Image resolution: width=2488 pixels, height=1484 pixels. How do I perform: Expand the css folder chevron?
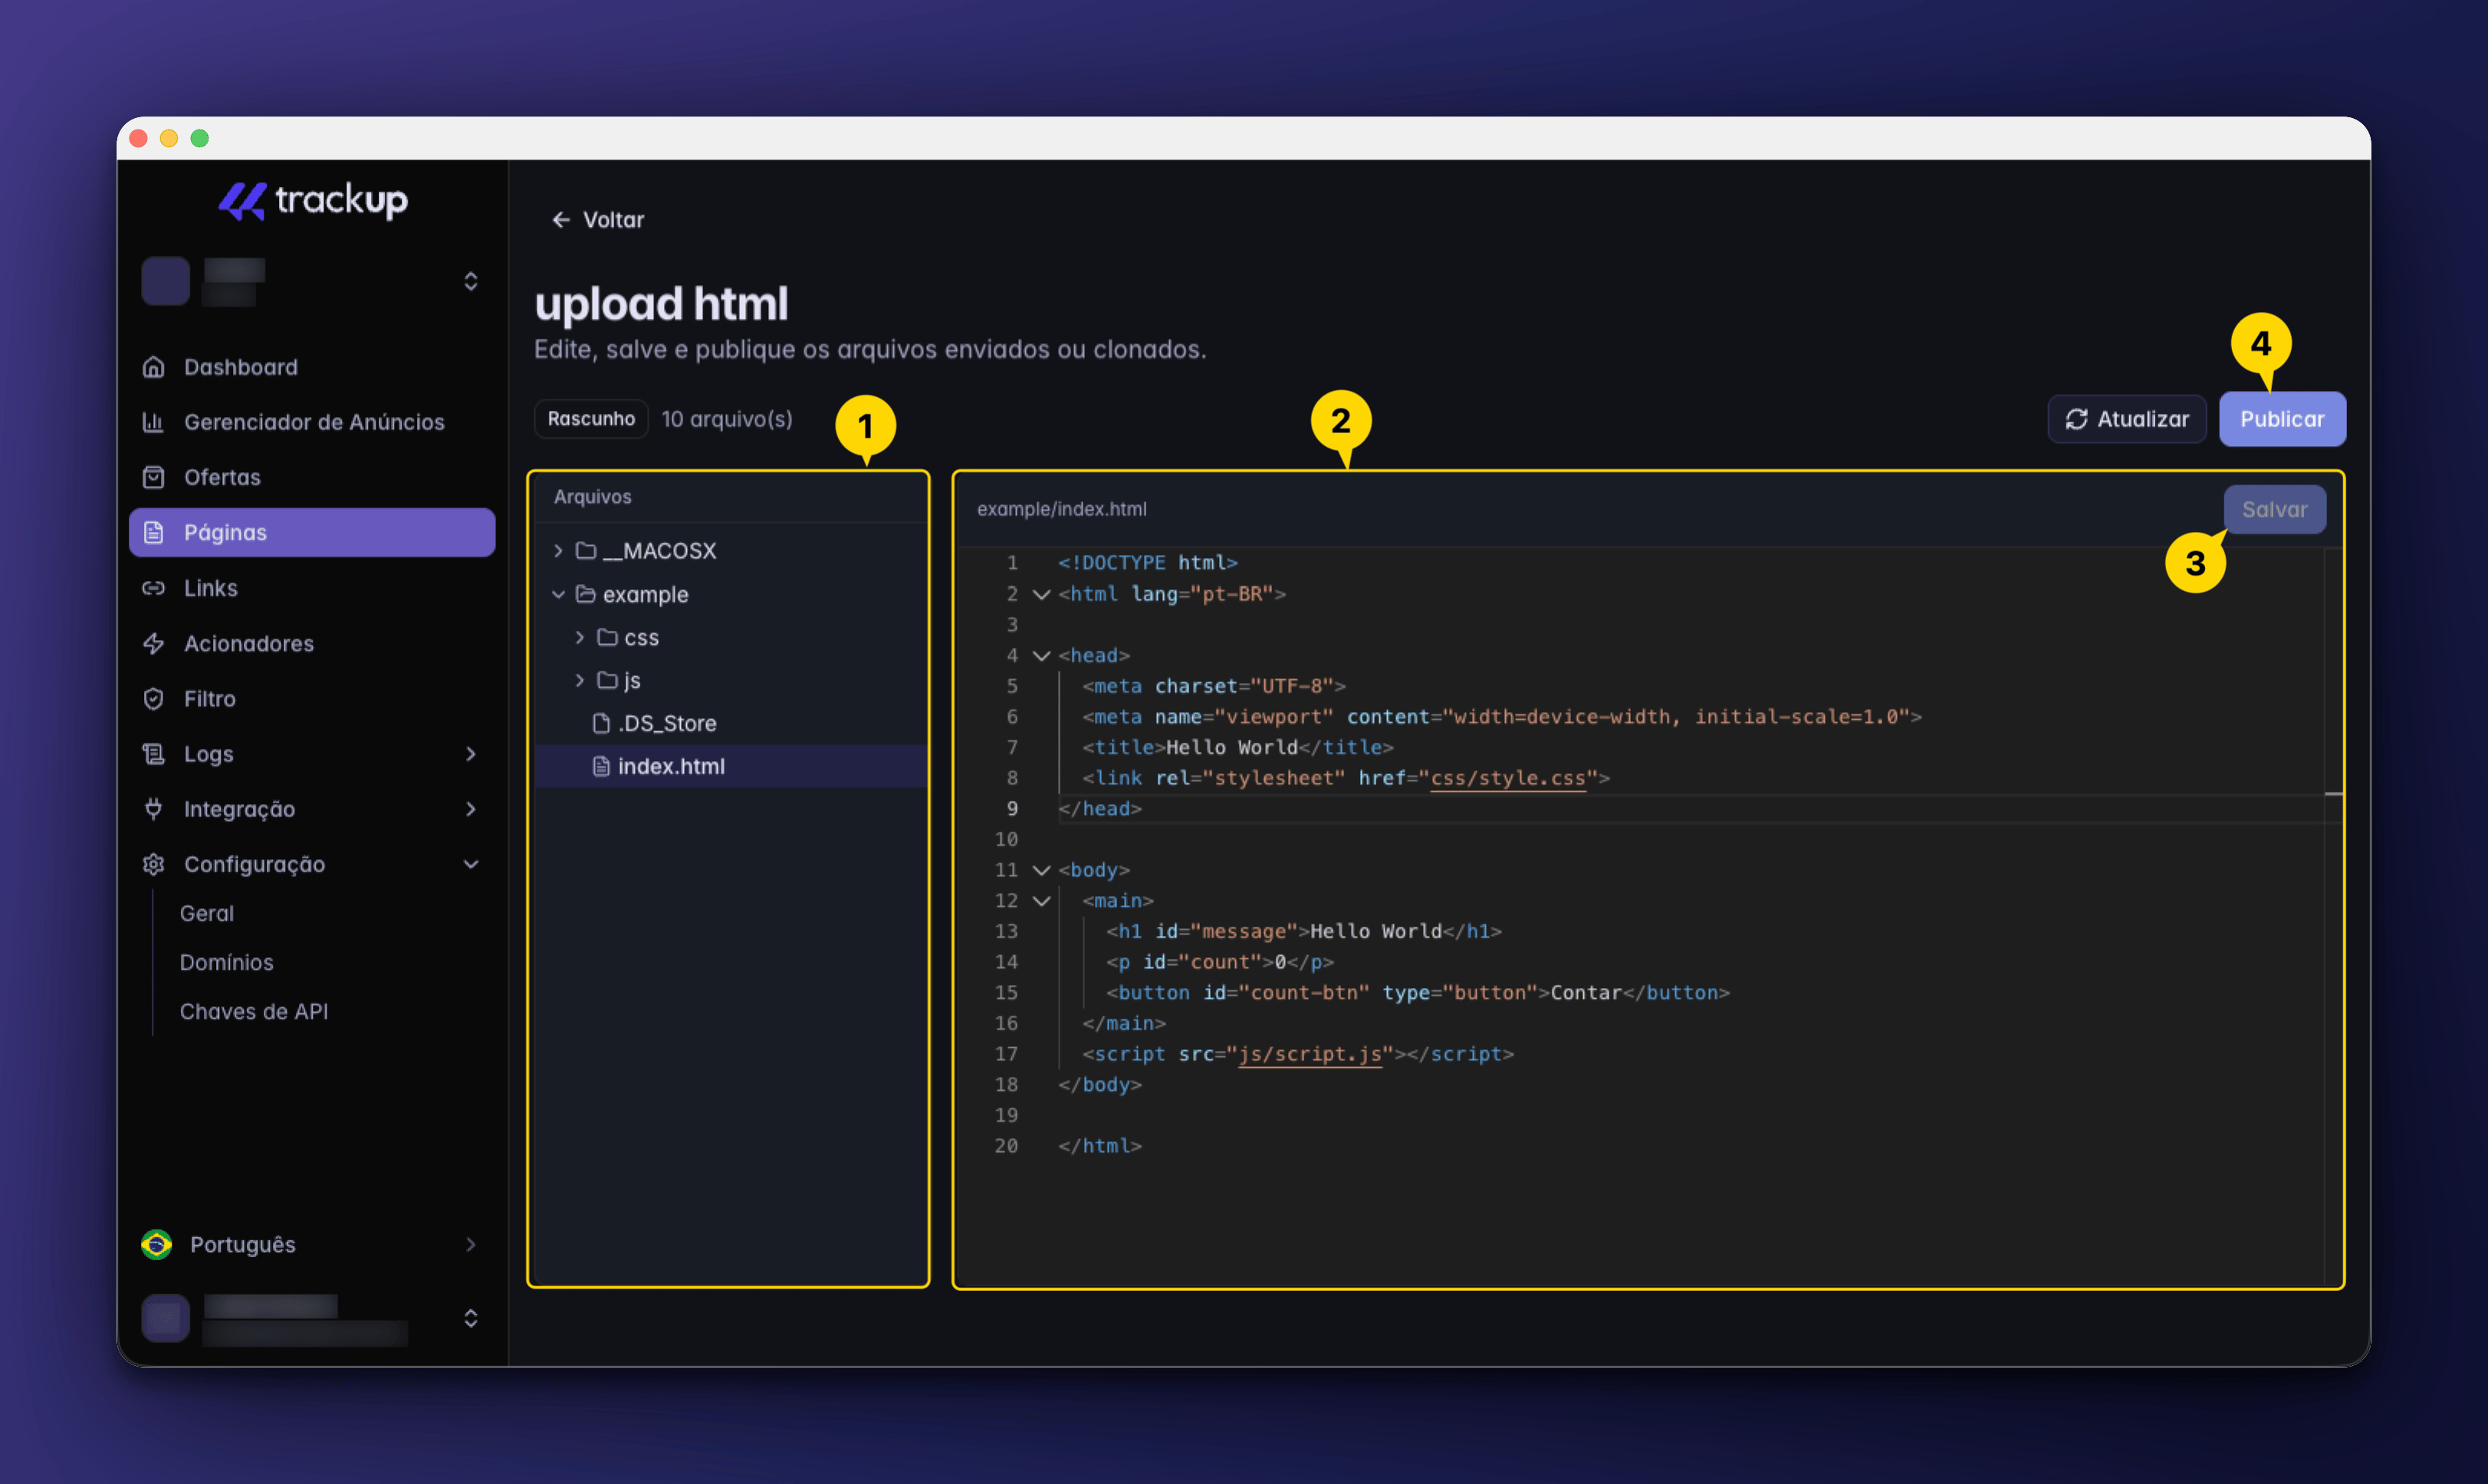579,637
